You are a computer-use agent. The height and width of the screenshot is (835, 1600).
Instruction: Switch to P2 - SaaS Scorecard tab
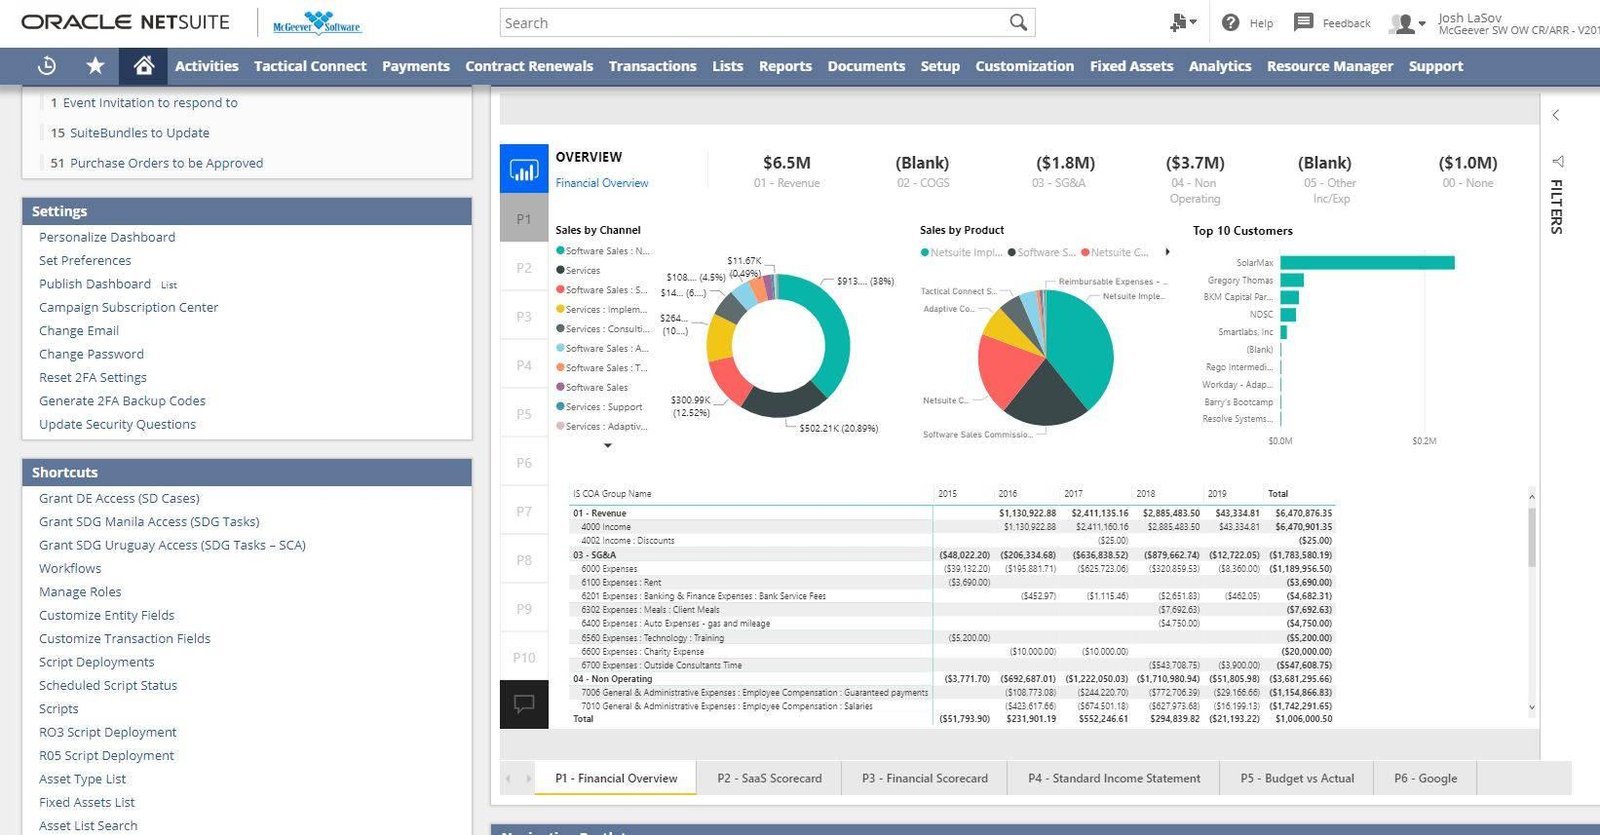pos(769,778)
